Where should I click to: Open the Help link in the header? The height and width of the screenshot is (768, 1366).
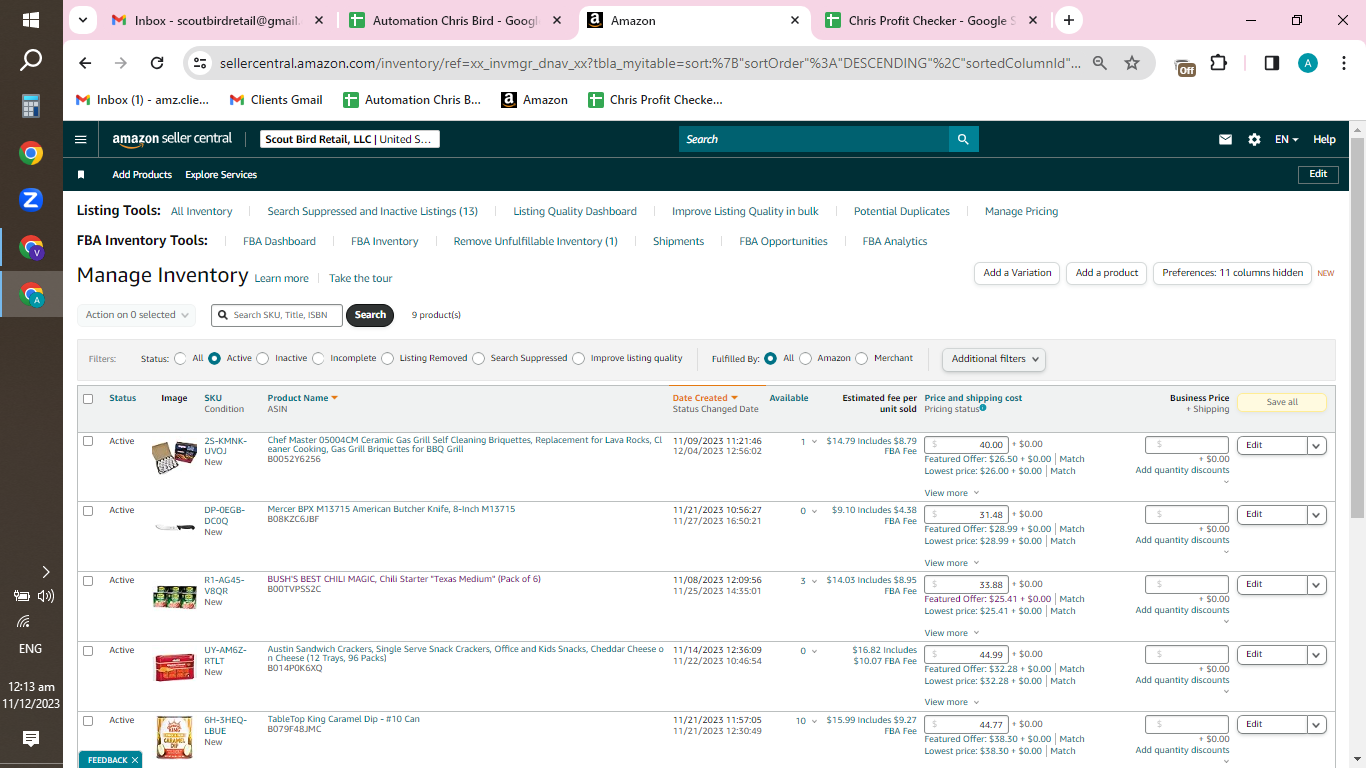pyautogui.click(x=1324, y=140)
